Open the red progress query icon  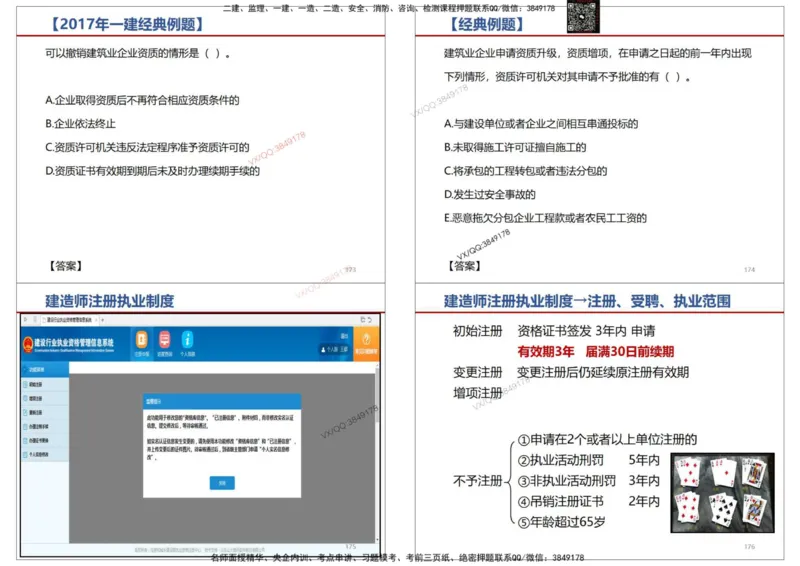(164, 341)
